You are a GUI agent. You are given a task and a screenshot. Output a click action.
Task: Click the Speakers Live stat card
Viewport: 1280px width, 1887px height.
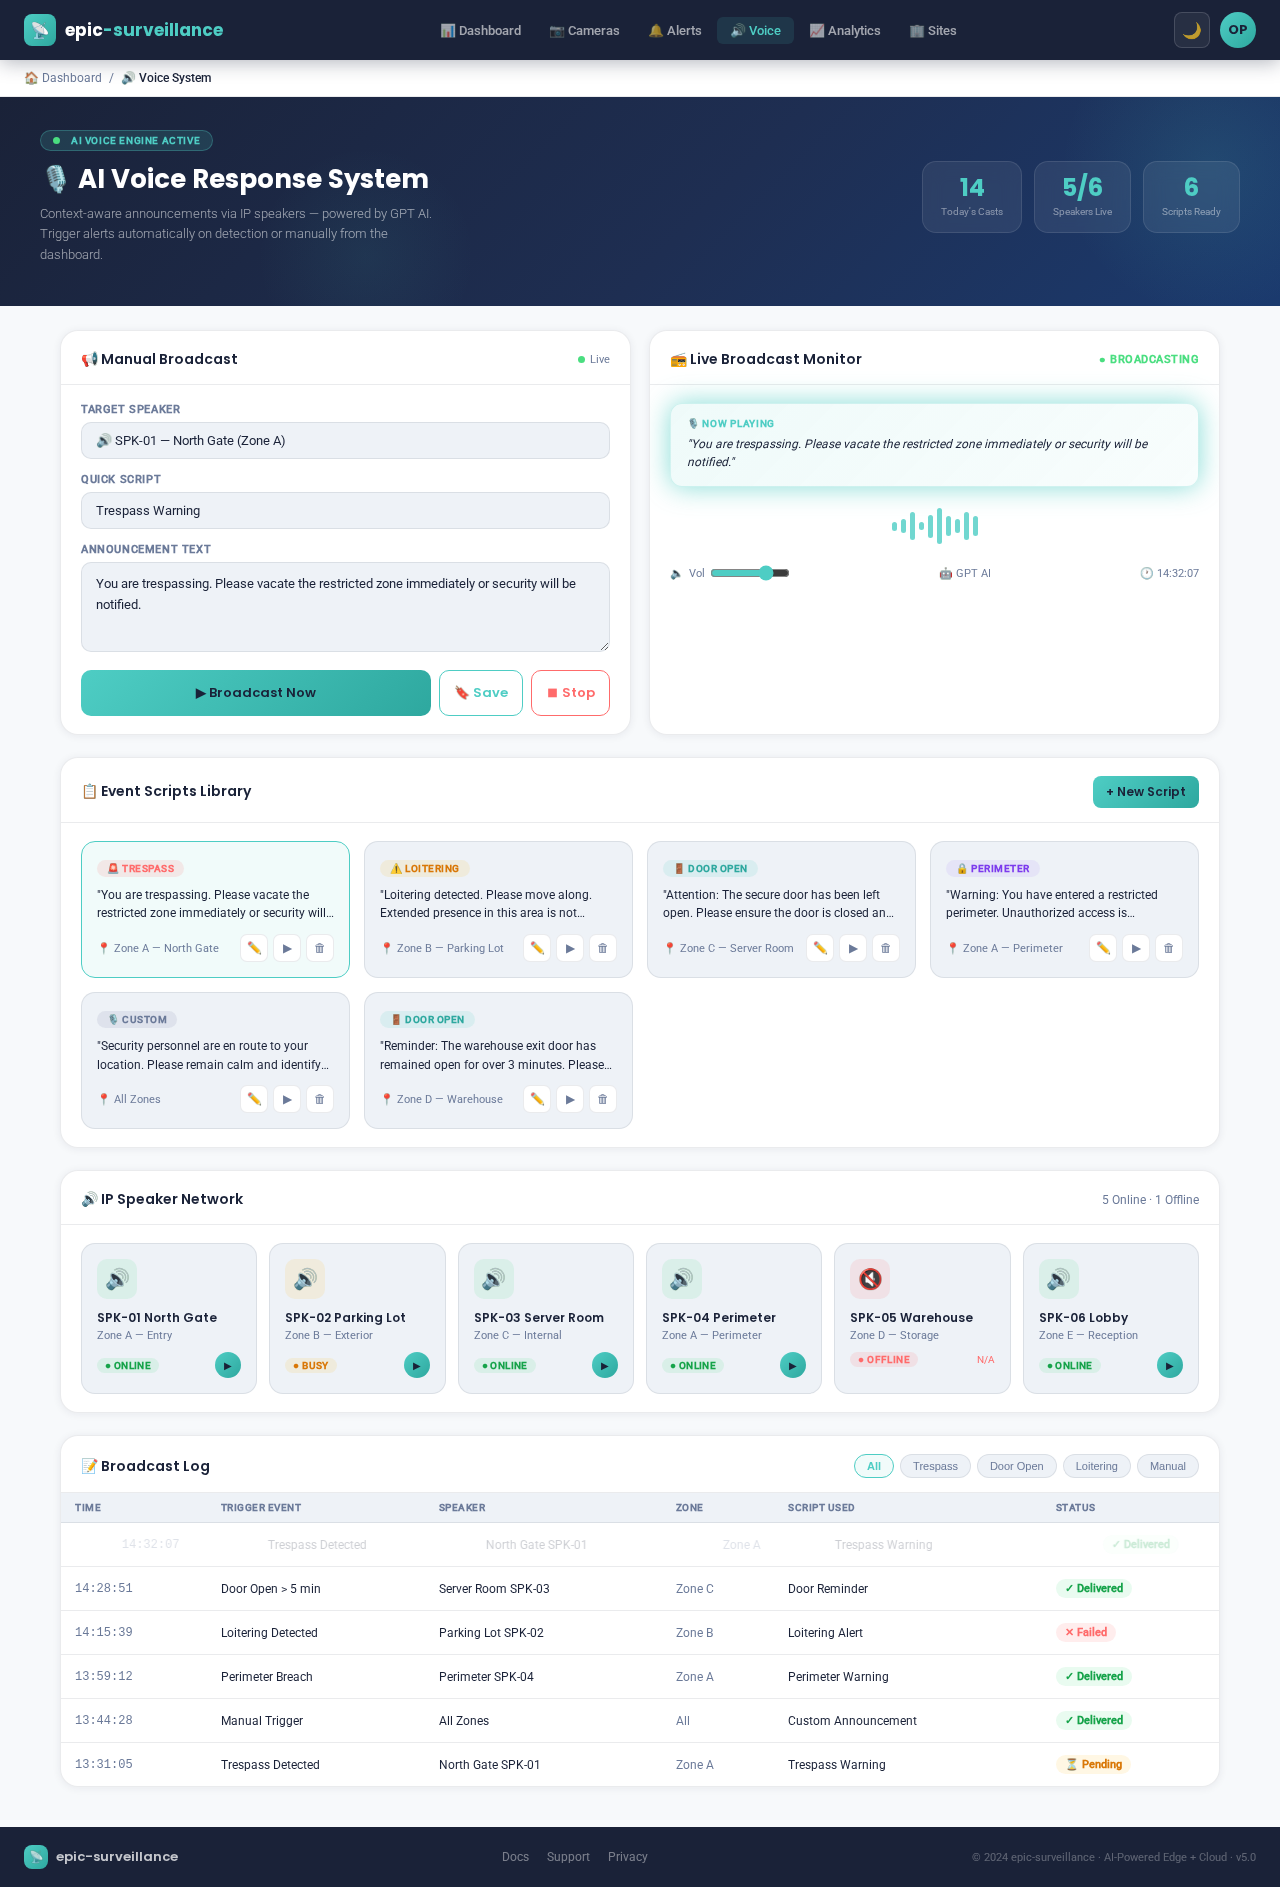(1082, 197)
